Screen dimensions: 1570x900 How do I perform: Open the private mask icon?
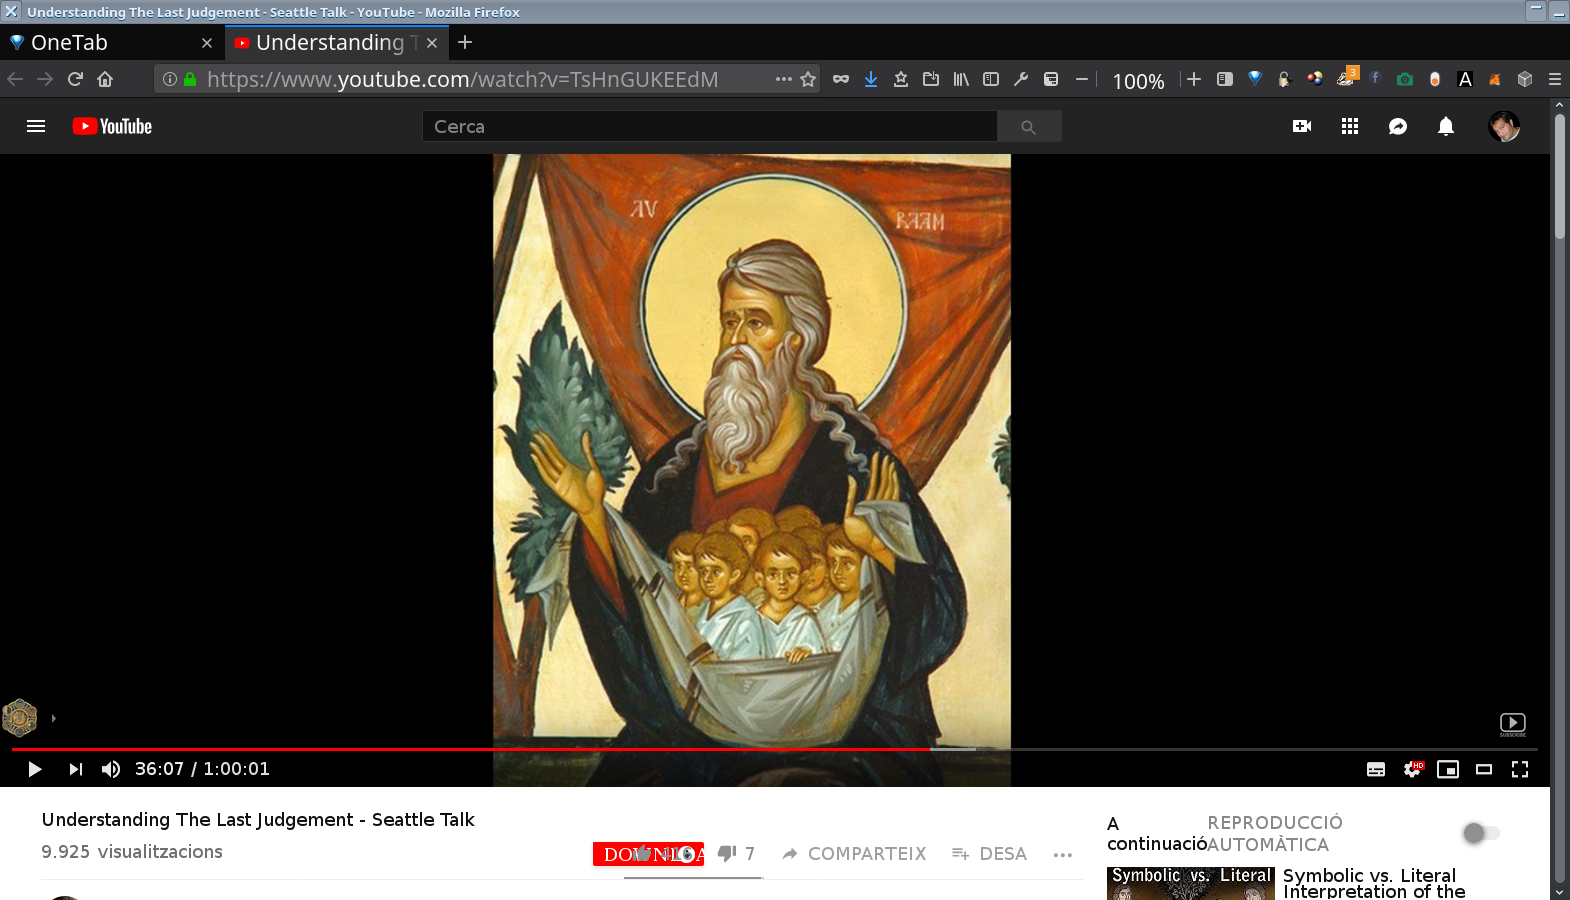[841, 79]
